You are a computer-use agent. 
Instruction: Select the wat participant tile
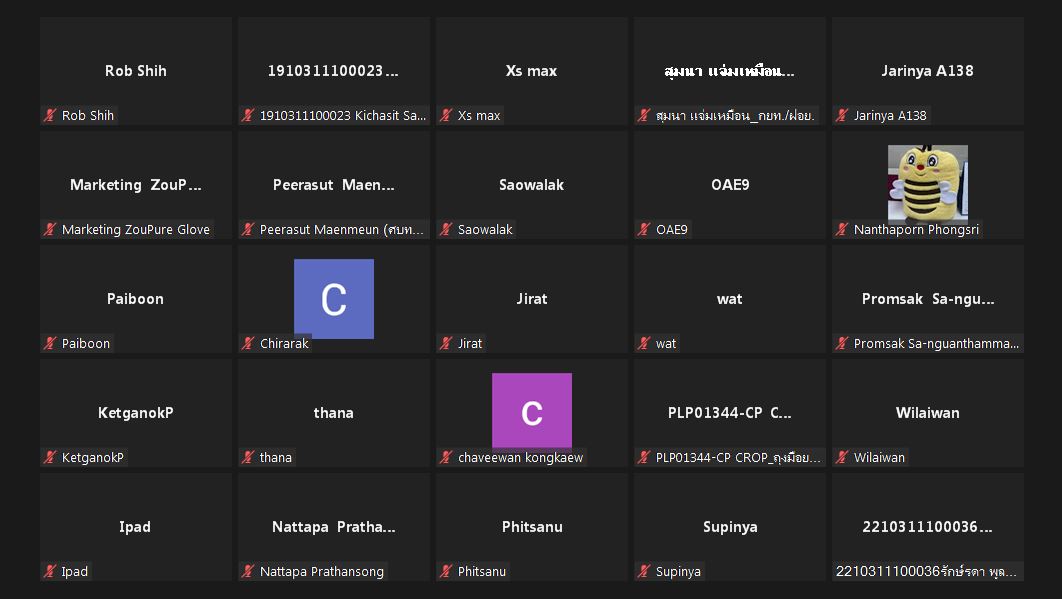pos(729,299)
